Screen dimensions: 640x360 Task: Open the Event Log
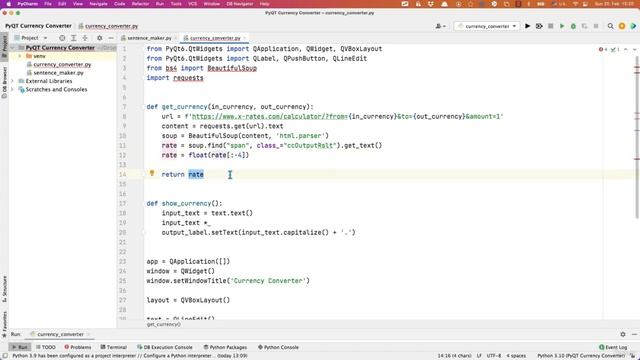pos(613,347)
